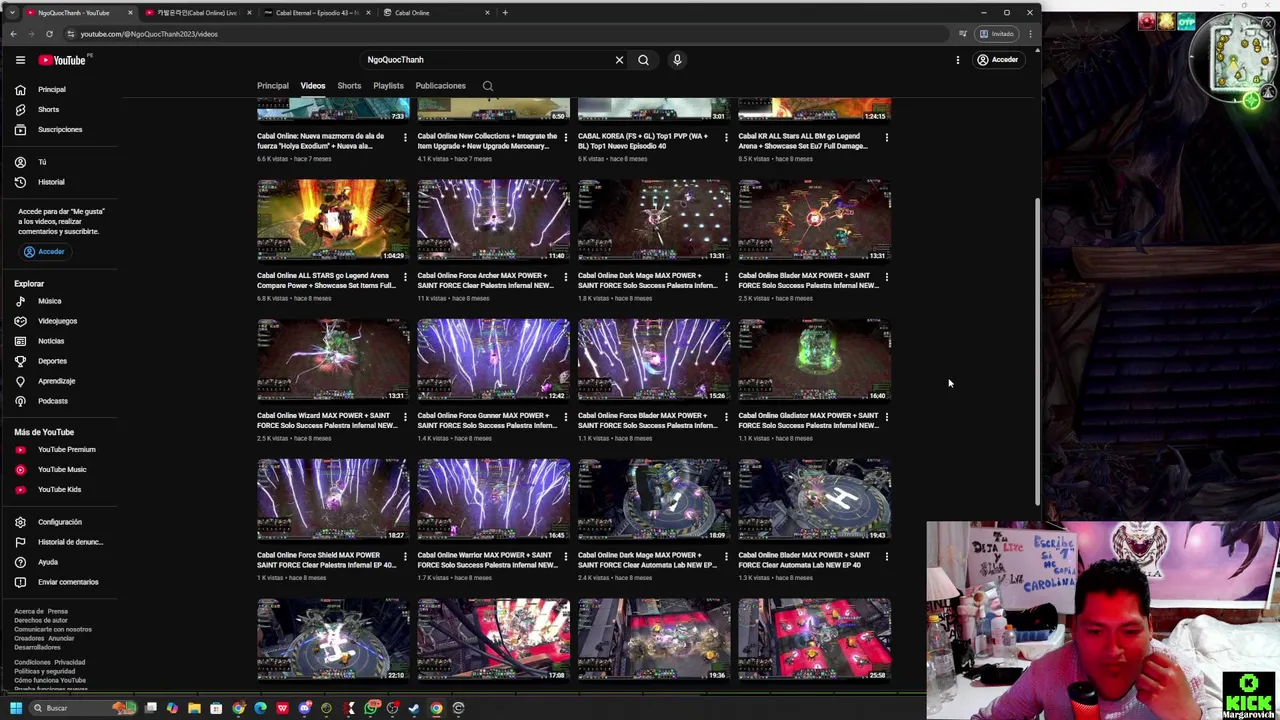Explore Música category
Screen dimensions: 1280x720
point(49,301)
